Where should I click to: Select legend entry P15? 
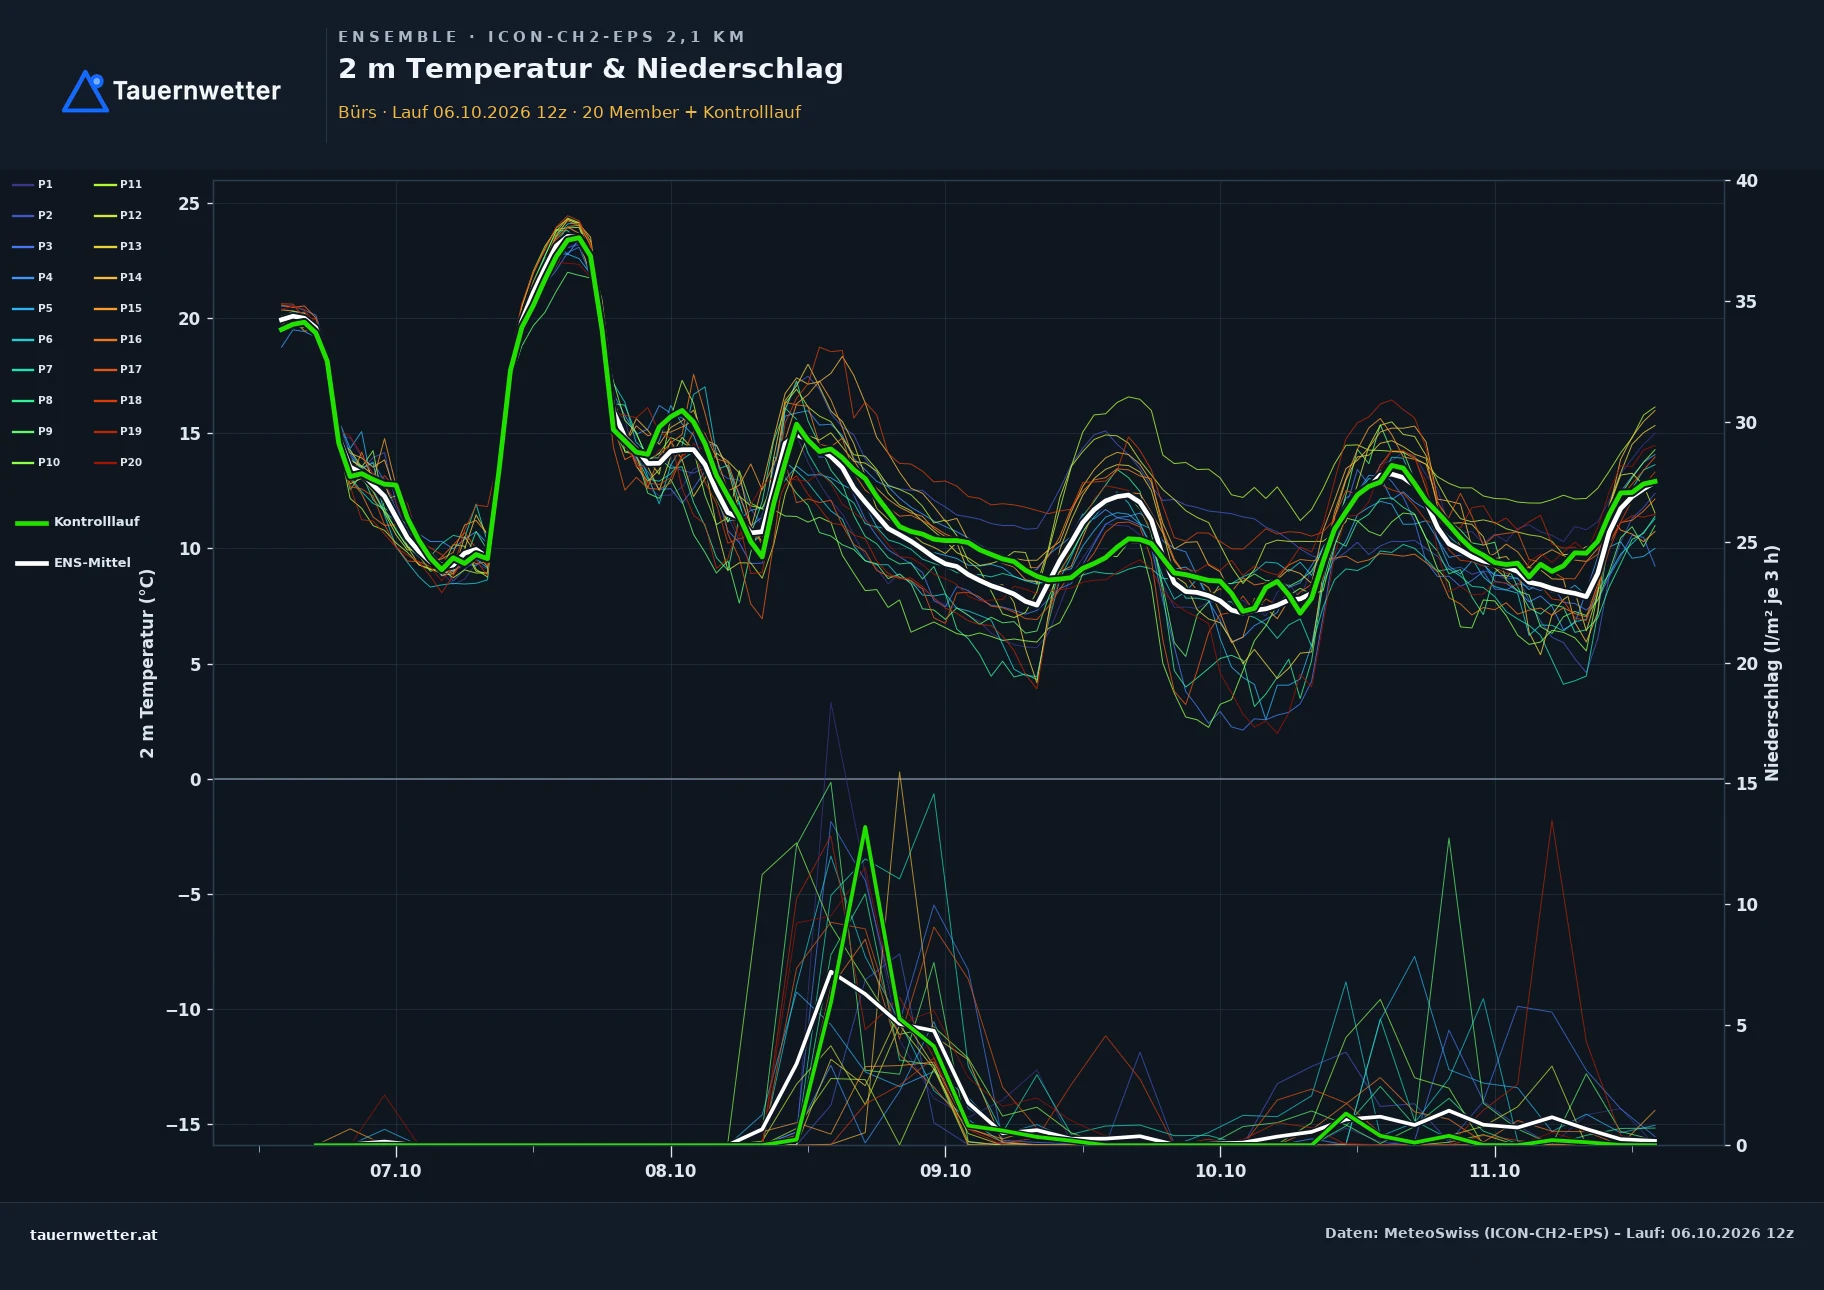tap(118, 308)
